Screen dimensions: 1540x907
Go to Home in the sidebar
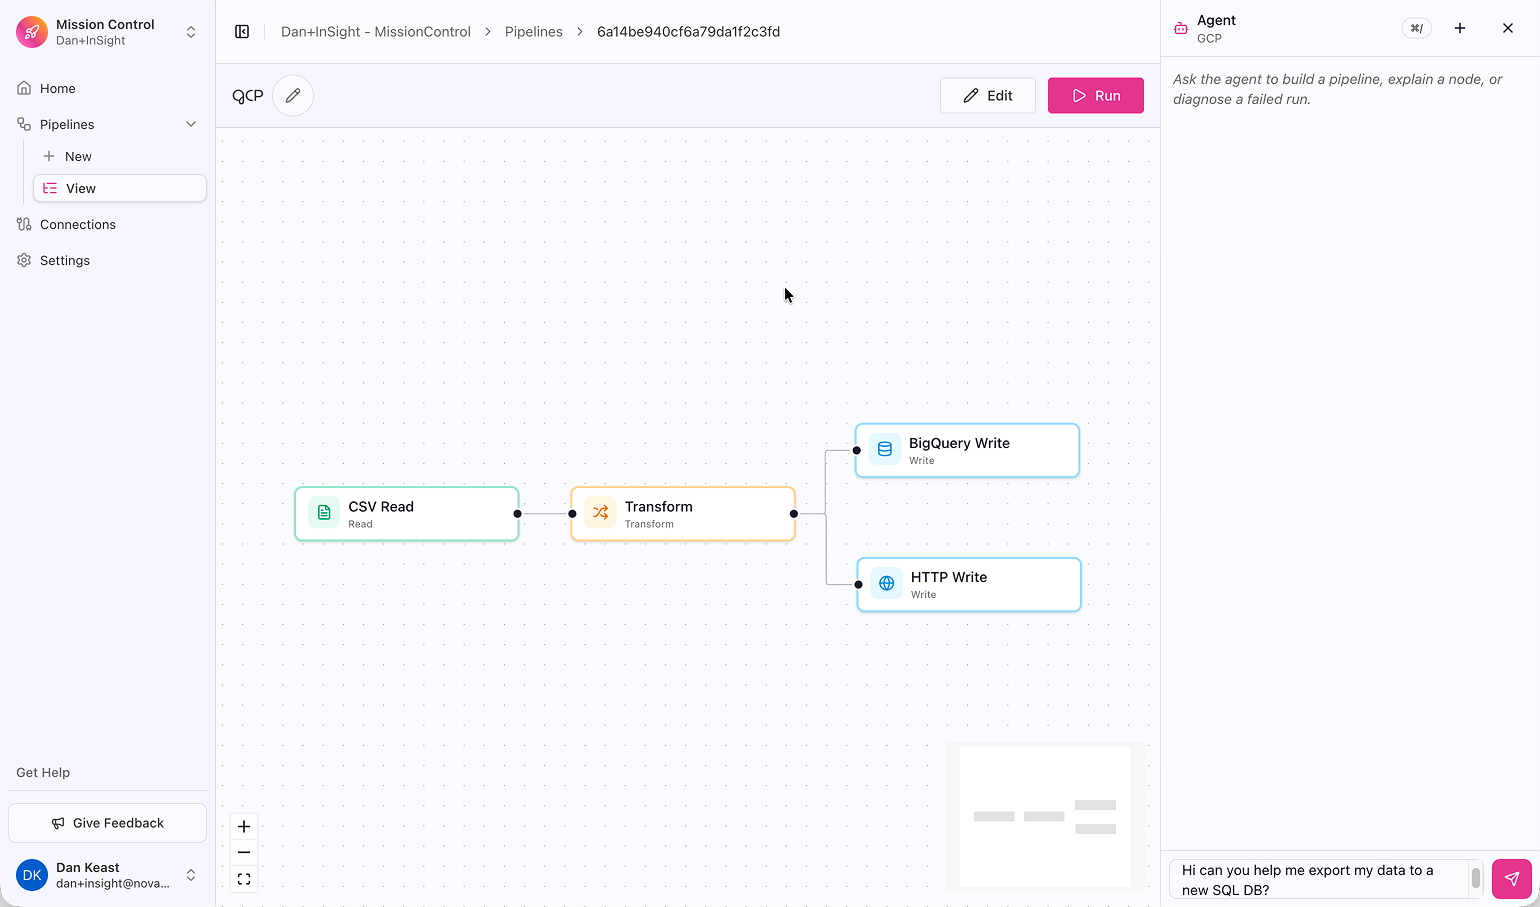108,88
